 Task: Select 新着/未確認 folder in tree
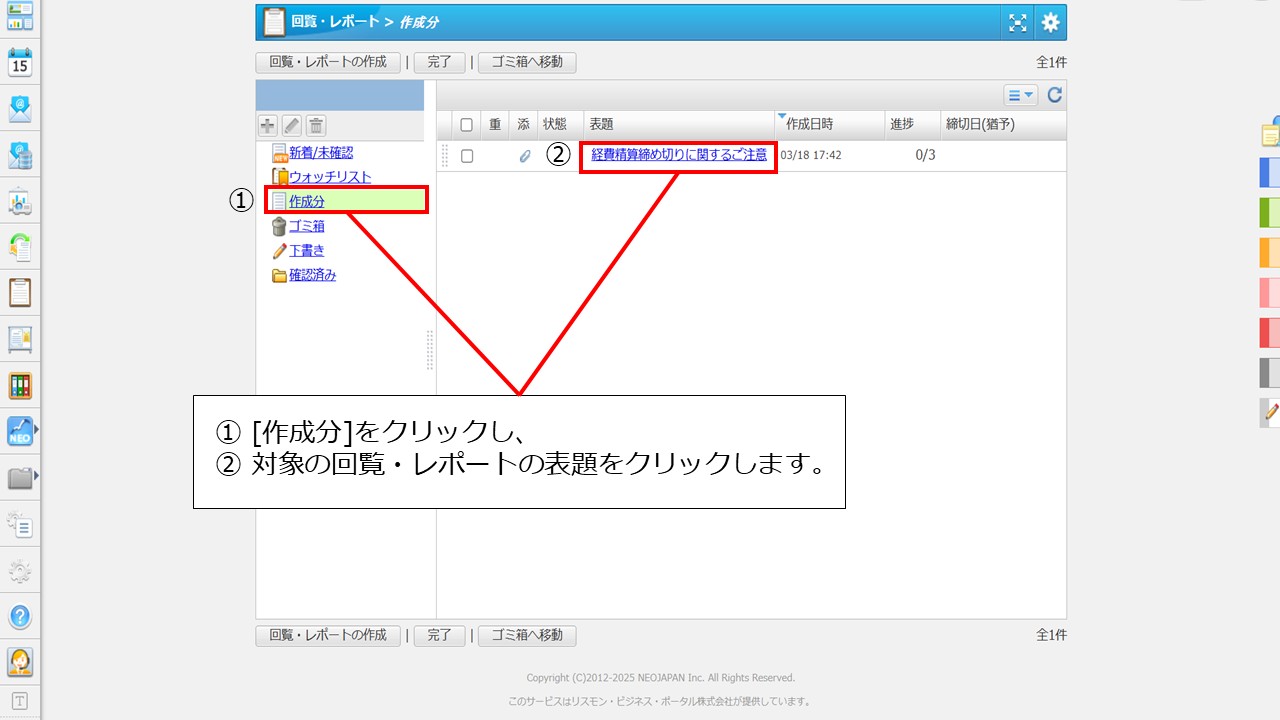[x=320, y=153]
